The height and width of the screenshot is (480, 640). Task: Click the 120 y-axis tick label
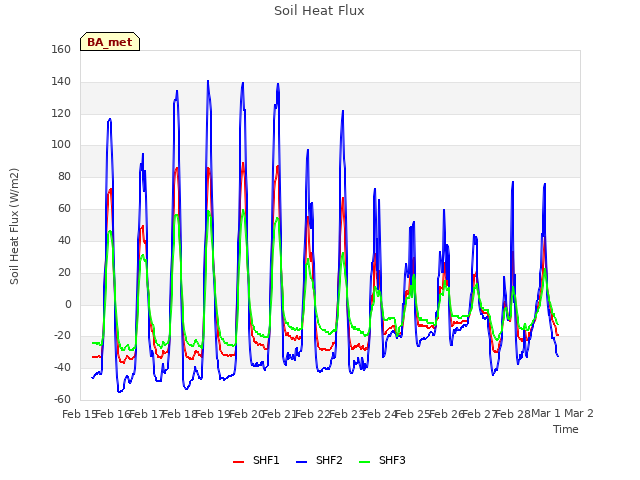pyautogui.click(x=61, y=113)
